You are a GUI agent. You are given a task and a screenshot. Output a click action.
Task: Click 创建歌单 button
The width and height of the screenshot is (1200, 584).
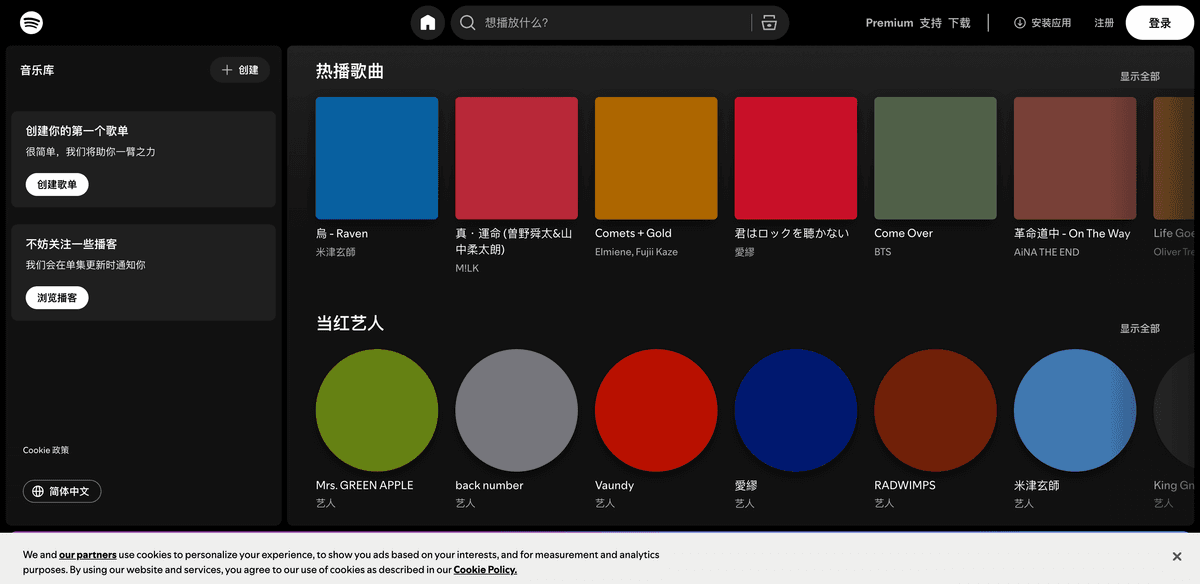tap(57, 185)
